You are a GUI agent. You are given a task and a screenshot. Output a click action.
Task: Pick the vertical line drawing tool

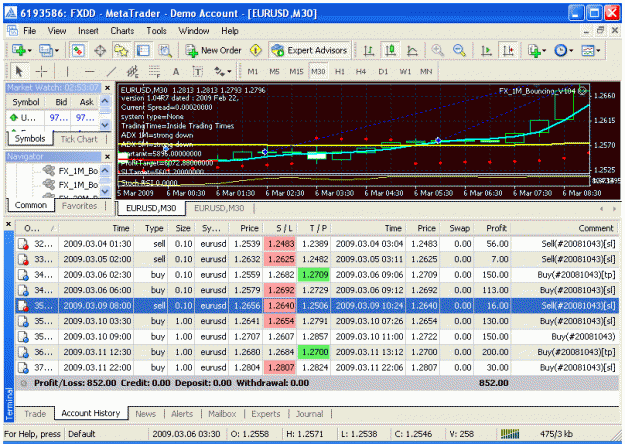67,72
